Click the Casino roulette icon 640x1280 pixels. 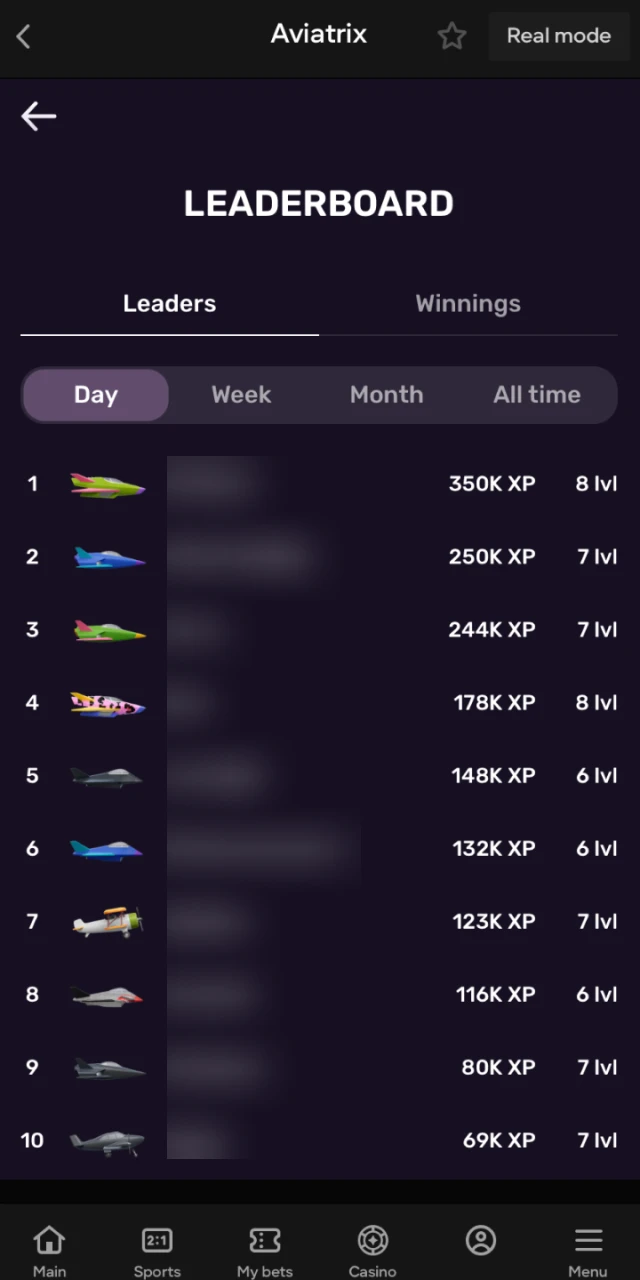coord(372,1247)
